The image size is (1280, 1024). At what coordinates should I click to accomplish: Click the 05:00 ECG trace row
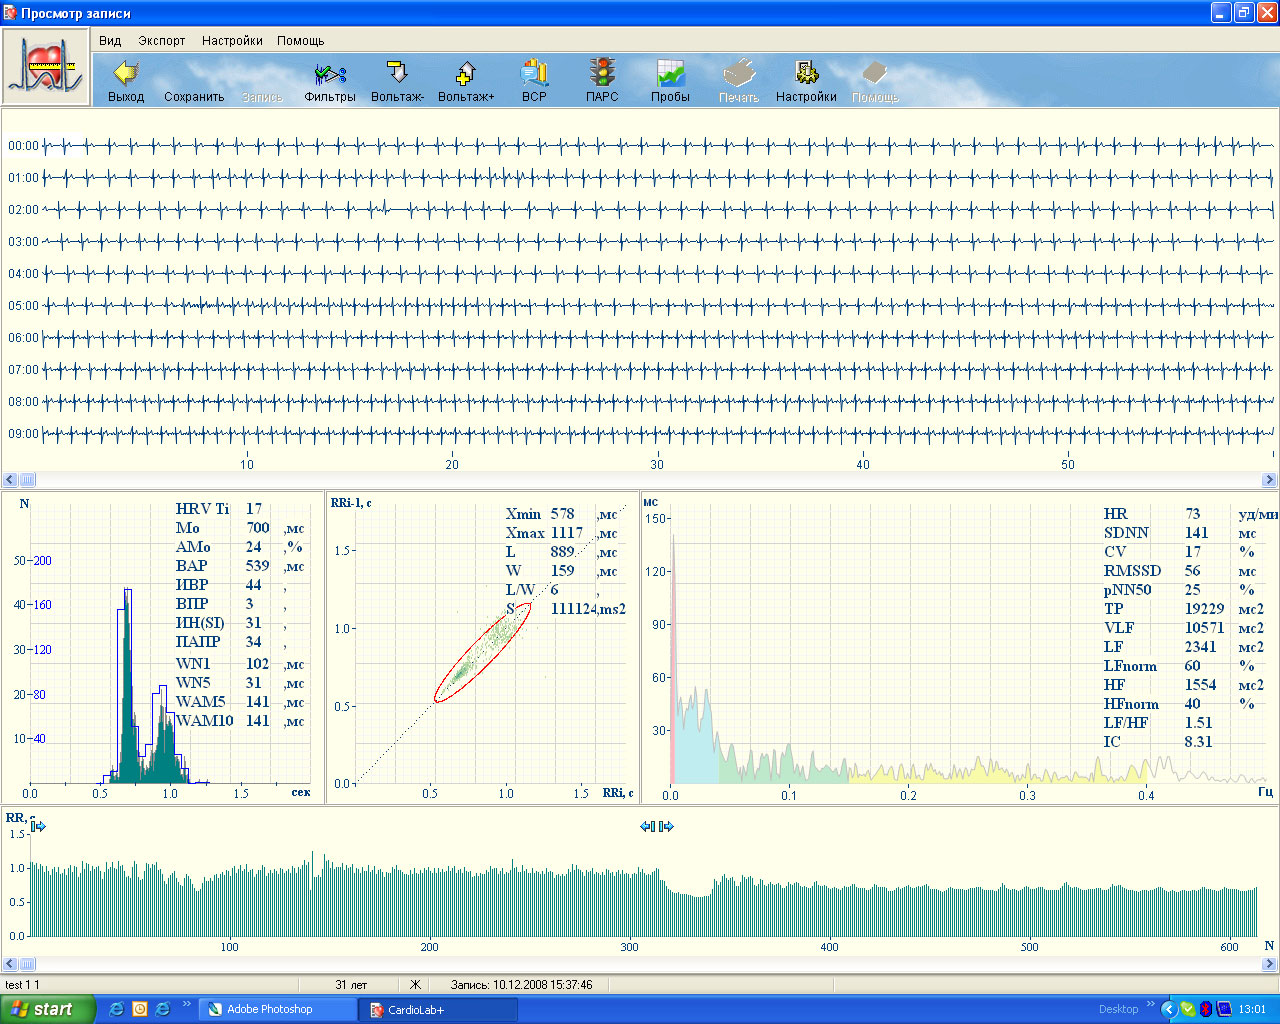(640, 306)
